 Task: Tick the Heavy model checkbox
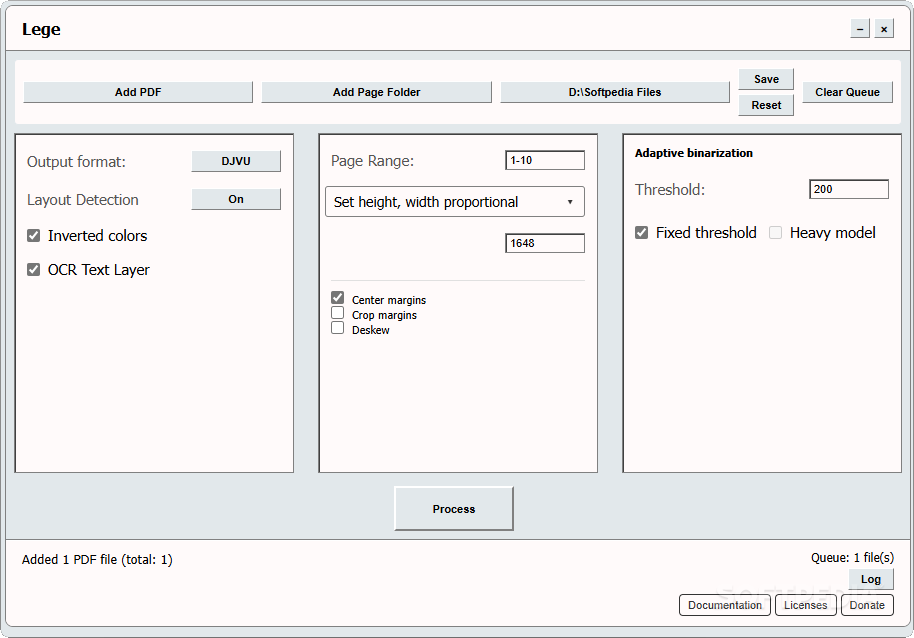775,233
